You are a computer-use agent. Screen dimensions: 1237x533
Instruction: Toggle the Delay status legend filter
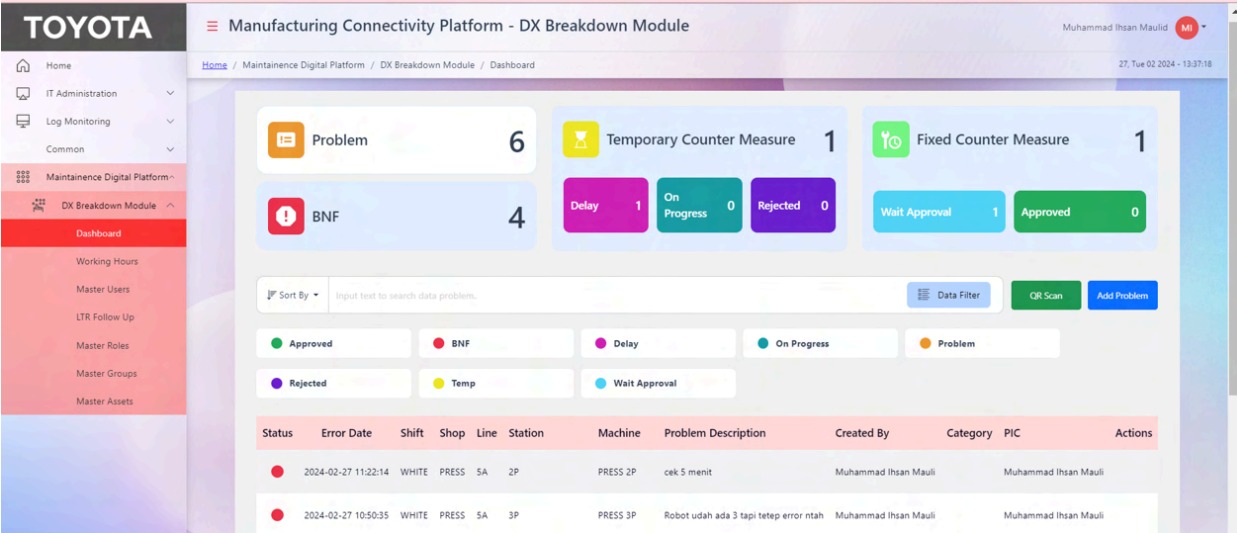(658, 343)
